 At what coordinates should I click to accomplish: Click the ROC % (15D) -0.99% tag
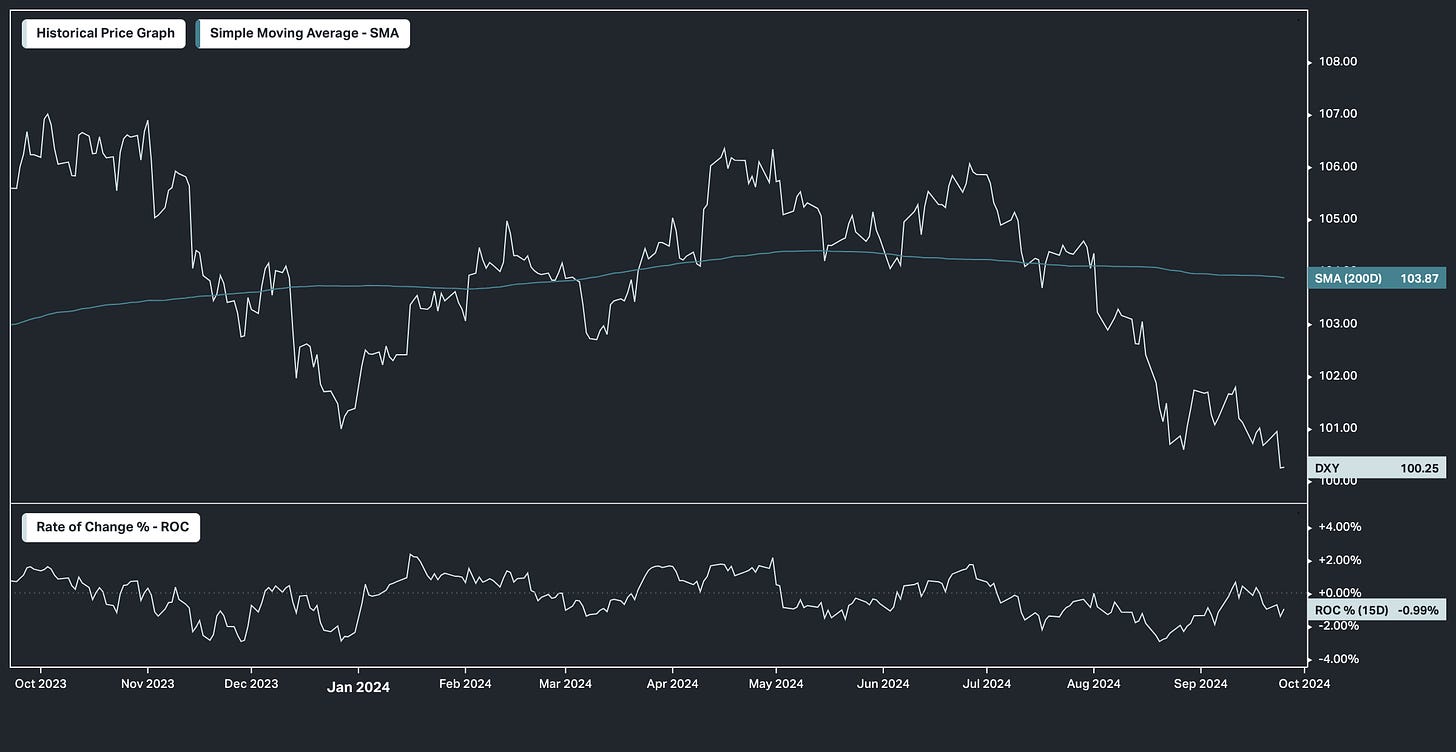coord(1377,610)
